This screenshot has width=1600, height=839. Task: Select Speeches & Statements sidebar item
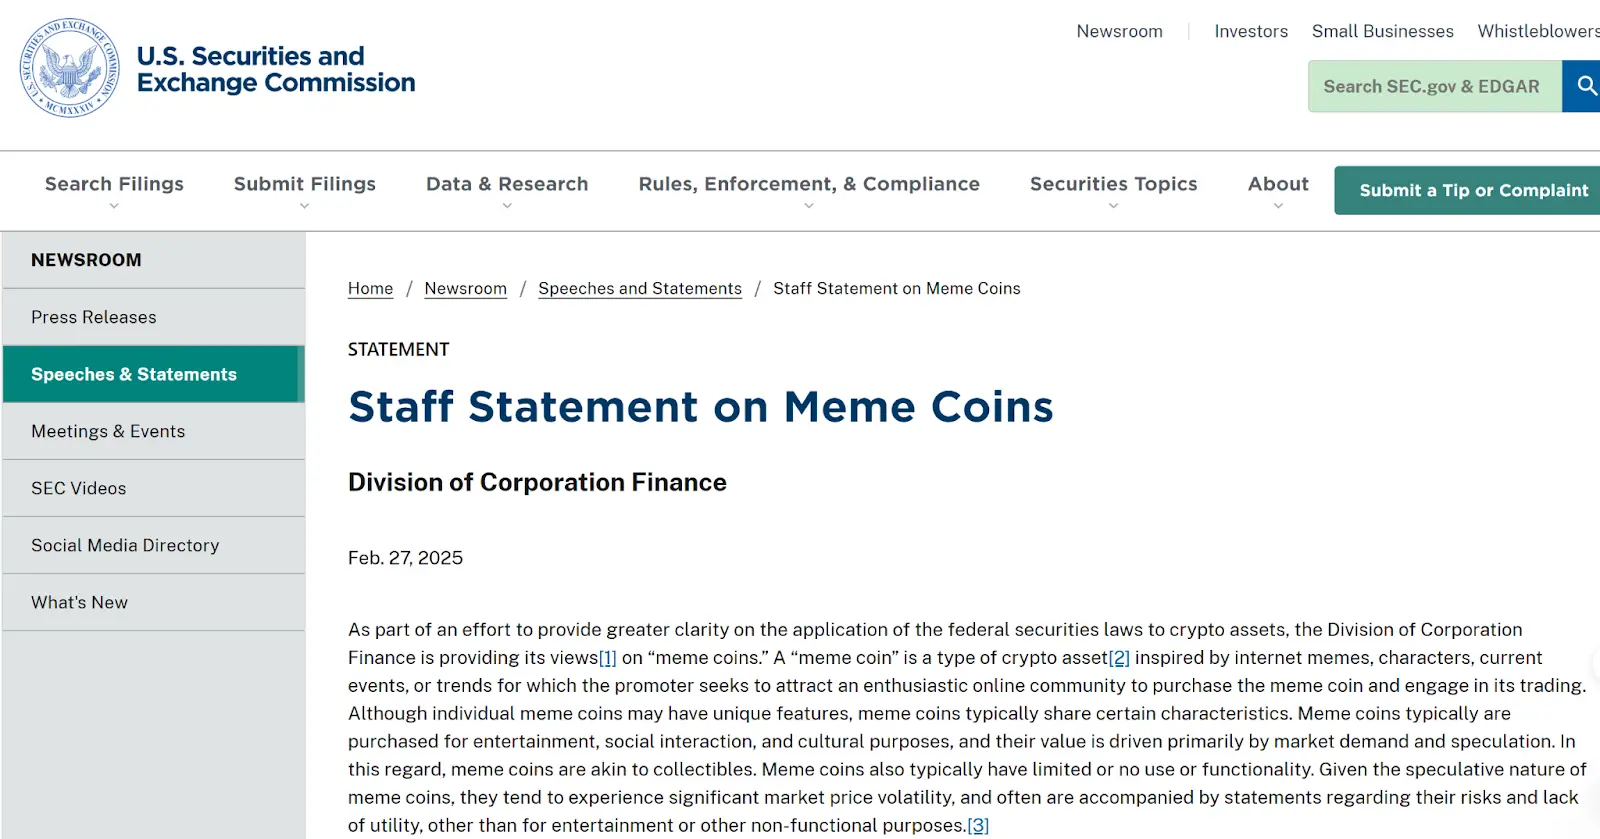[154, 374]
